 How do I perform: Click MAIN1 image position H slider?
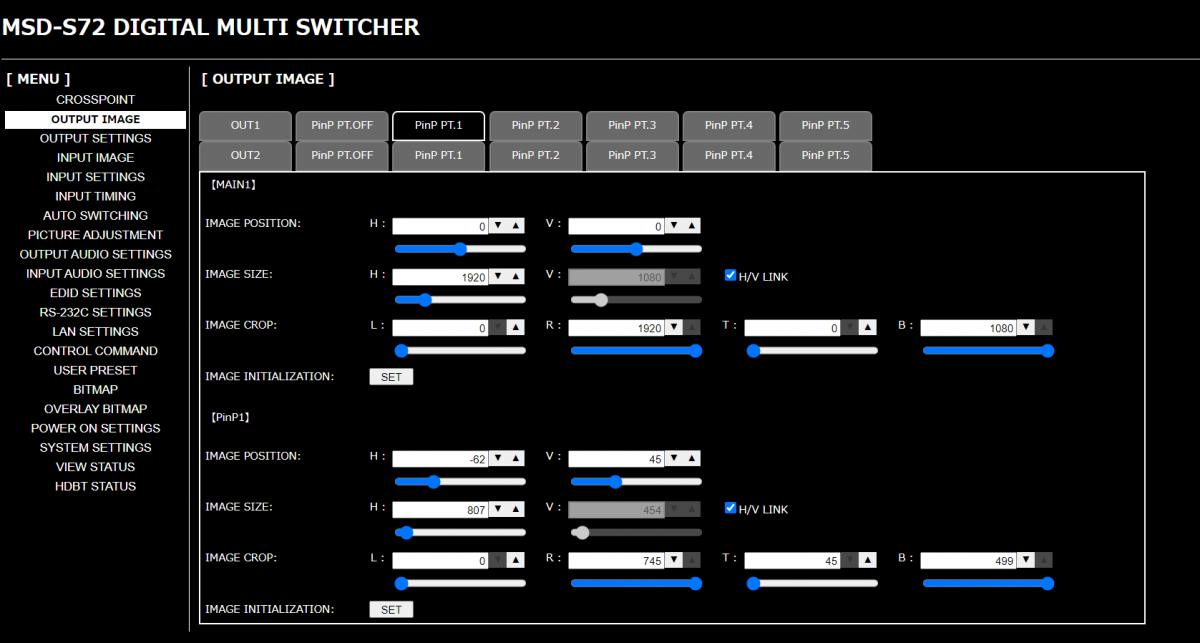point(460,248)
